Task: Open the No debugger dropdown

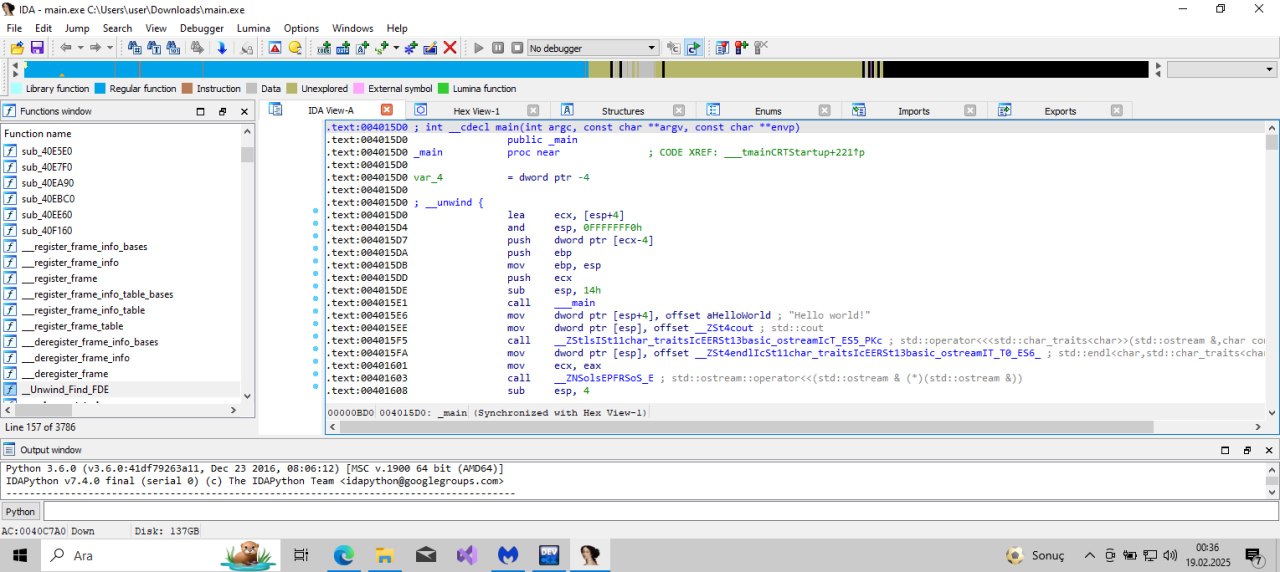Action: pyautogui.click(x=593, y=48)
